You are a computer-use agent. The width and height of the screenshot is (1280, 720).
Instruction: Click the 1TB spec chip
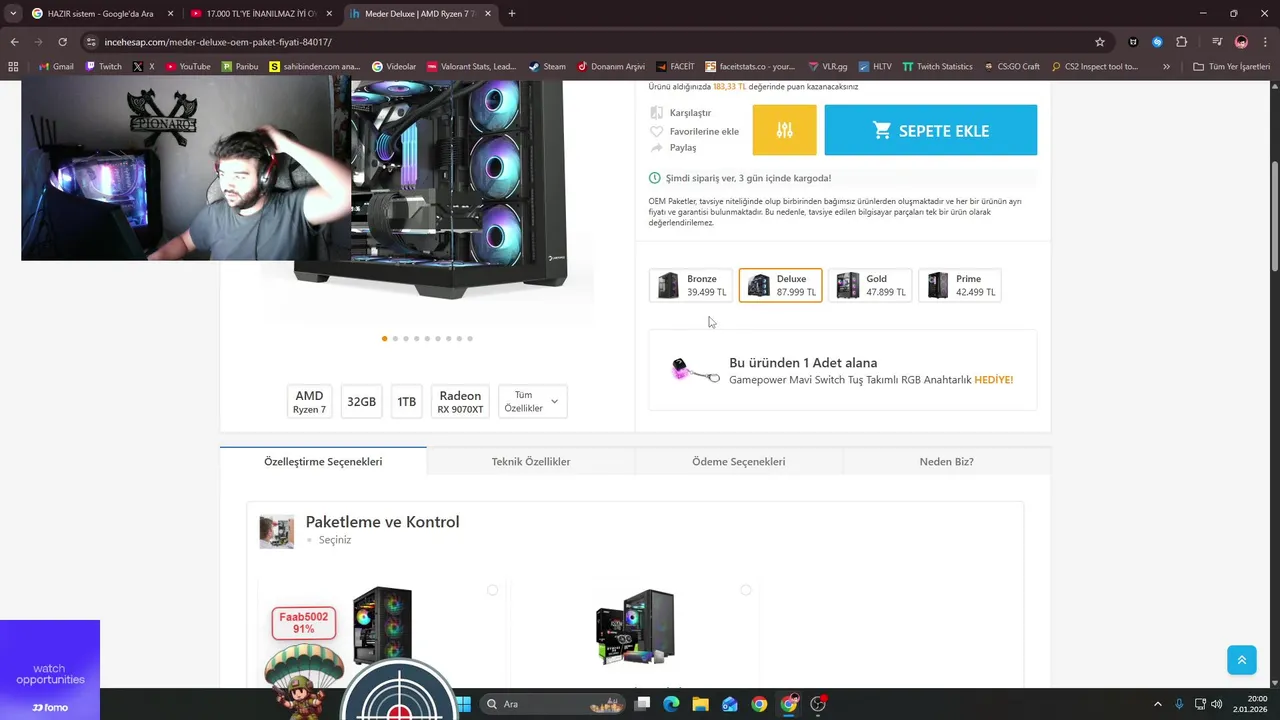406,401
